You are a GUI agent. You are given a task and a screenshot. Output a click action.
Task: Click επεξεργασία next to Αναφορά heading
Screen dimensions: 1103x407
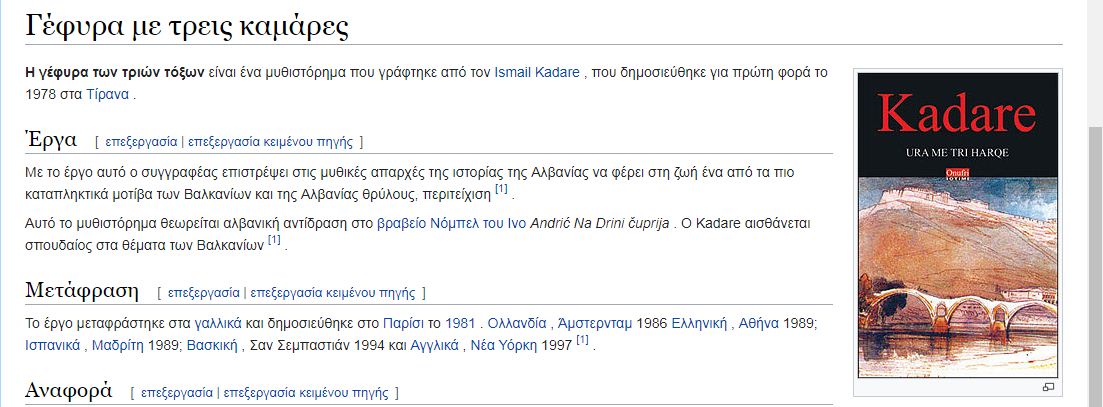tap(177, 392)
